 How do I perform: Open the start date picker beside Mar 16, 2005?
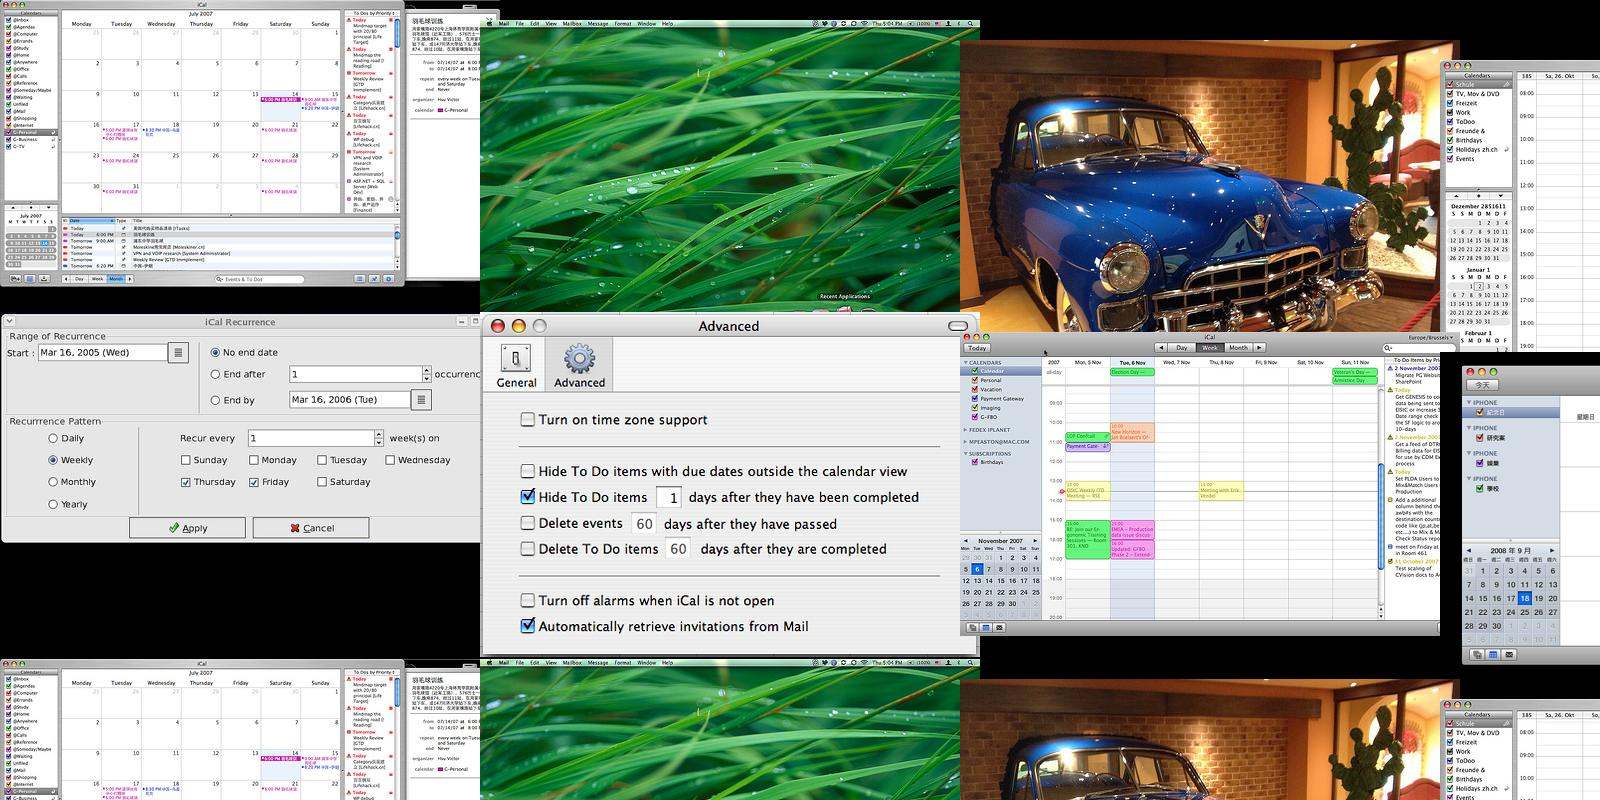coord(178,352)
